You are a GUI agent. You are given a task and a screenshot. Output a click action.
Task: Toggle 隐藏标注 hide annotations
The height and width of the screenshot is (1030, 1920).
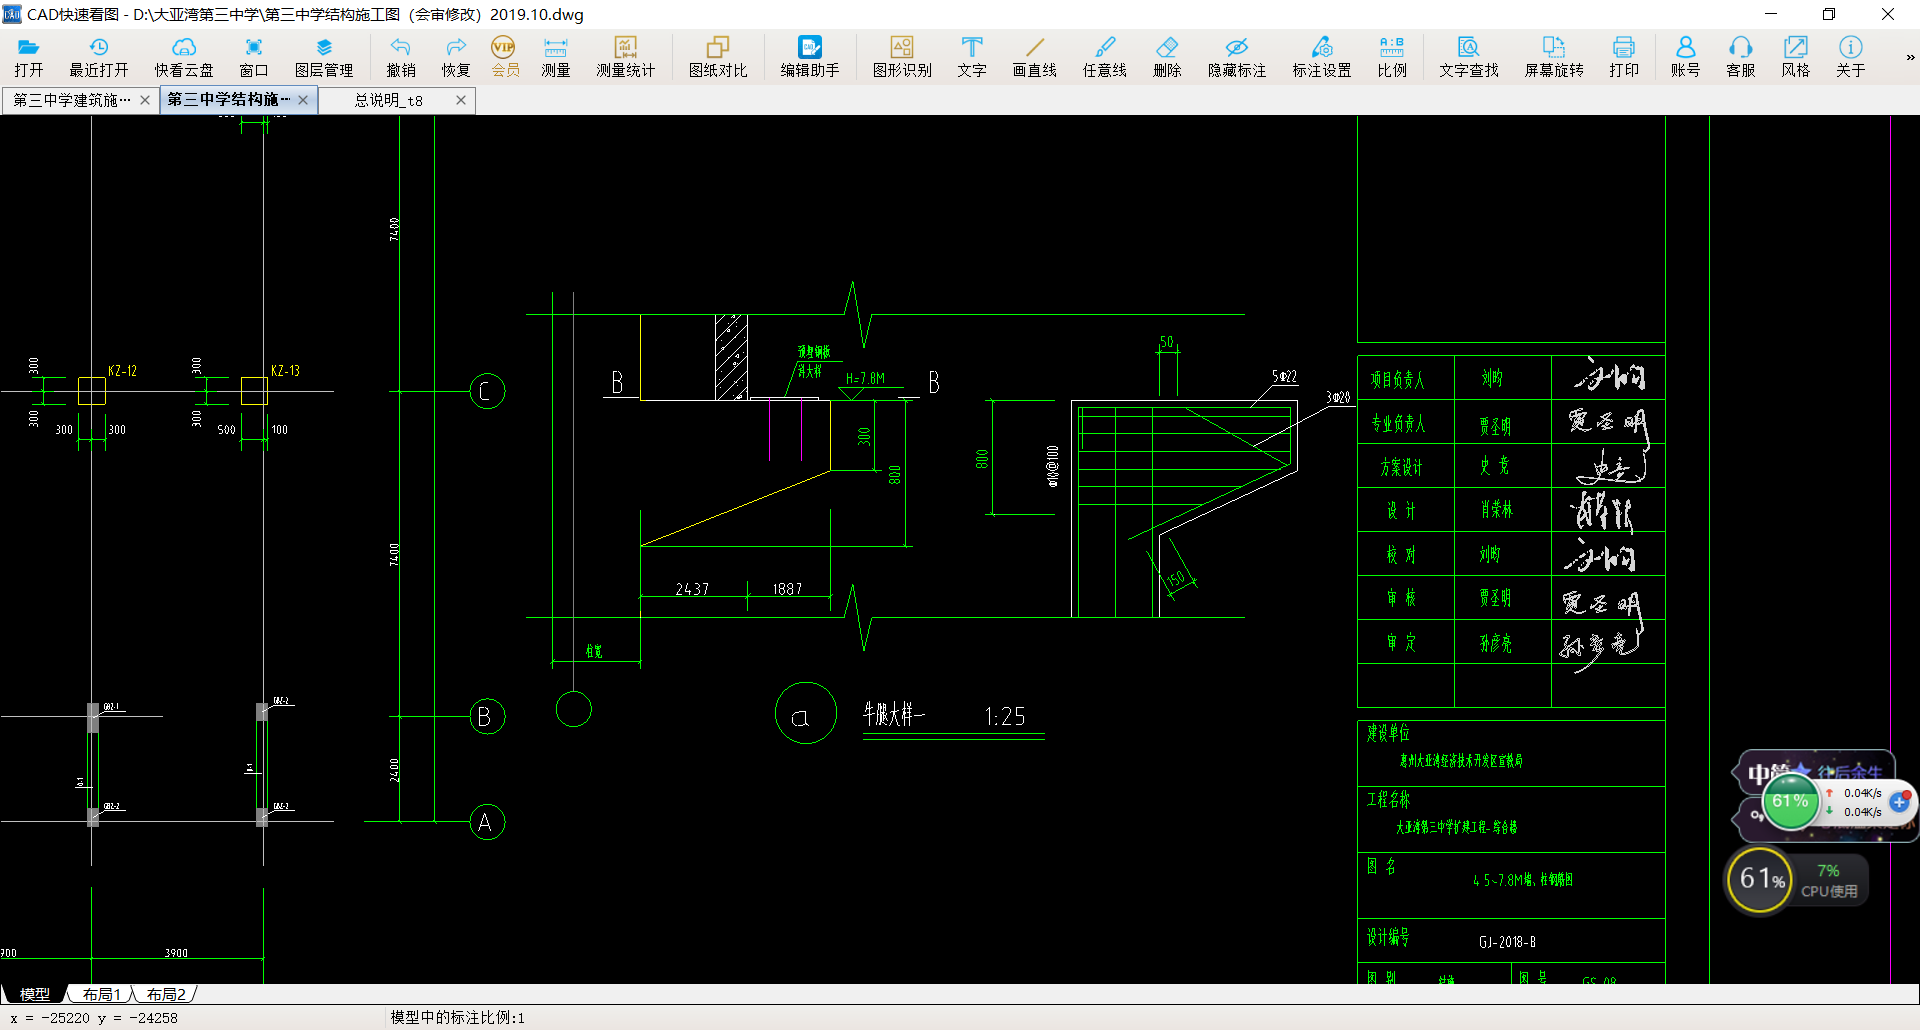point(1237,57)
